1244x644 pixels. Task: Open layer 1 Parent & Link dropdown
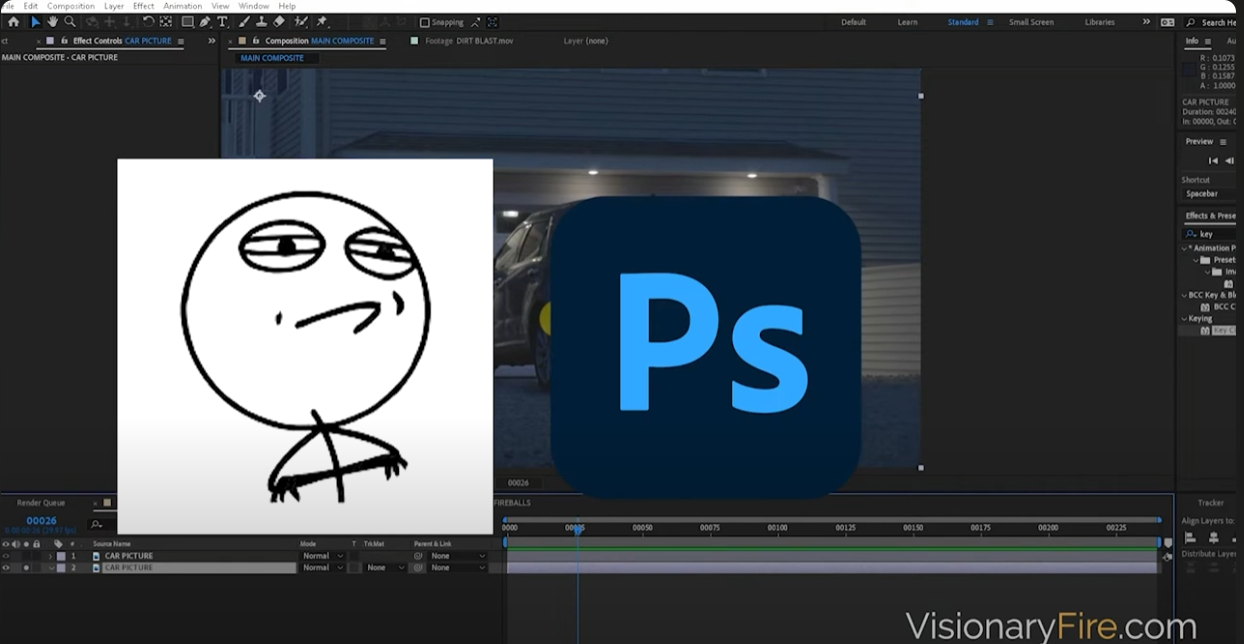pos(458,556)
